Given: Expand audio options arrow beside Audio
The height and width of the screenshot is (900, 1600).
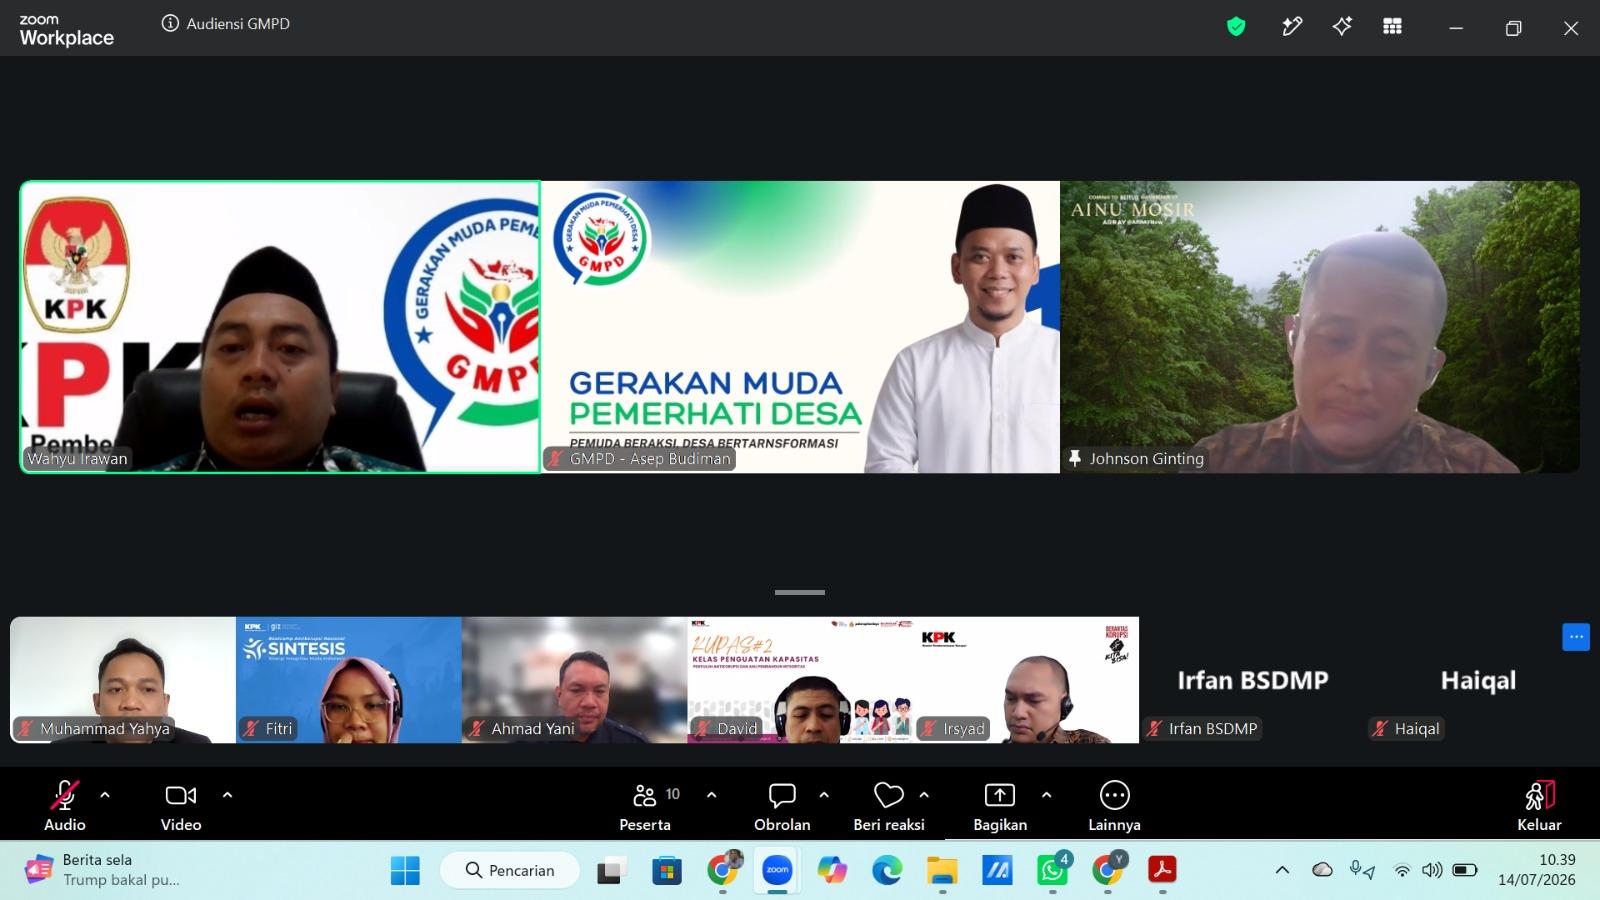Looking at the screenshot, I should click(x=105, y=795).
